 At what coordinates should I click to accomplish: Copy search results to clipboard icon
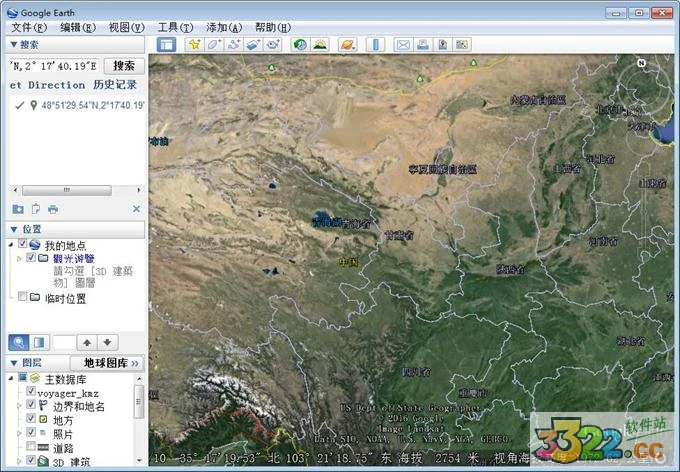pyautogui.click(x=36, y=209)
